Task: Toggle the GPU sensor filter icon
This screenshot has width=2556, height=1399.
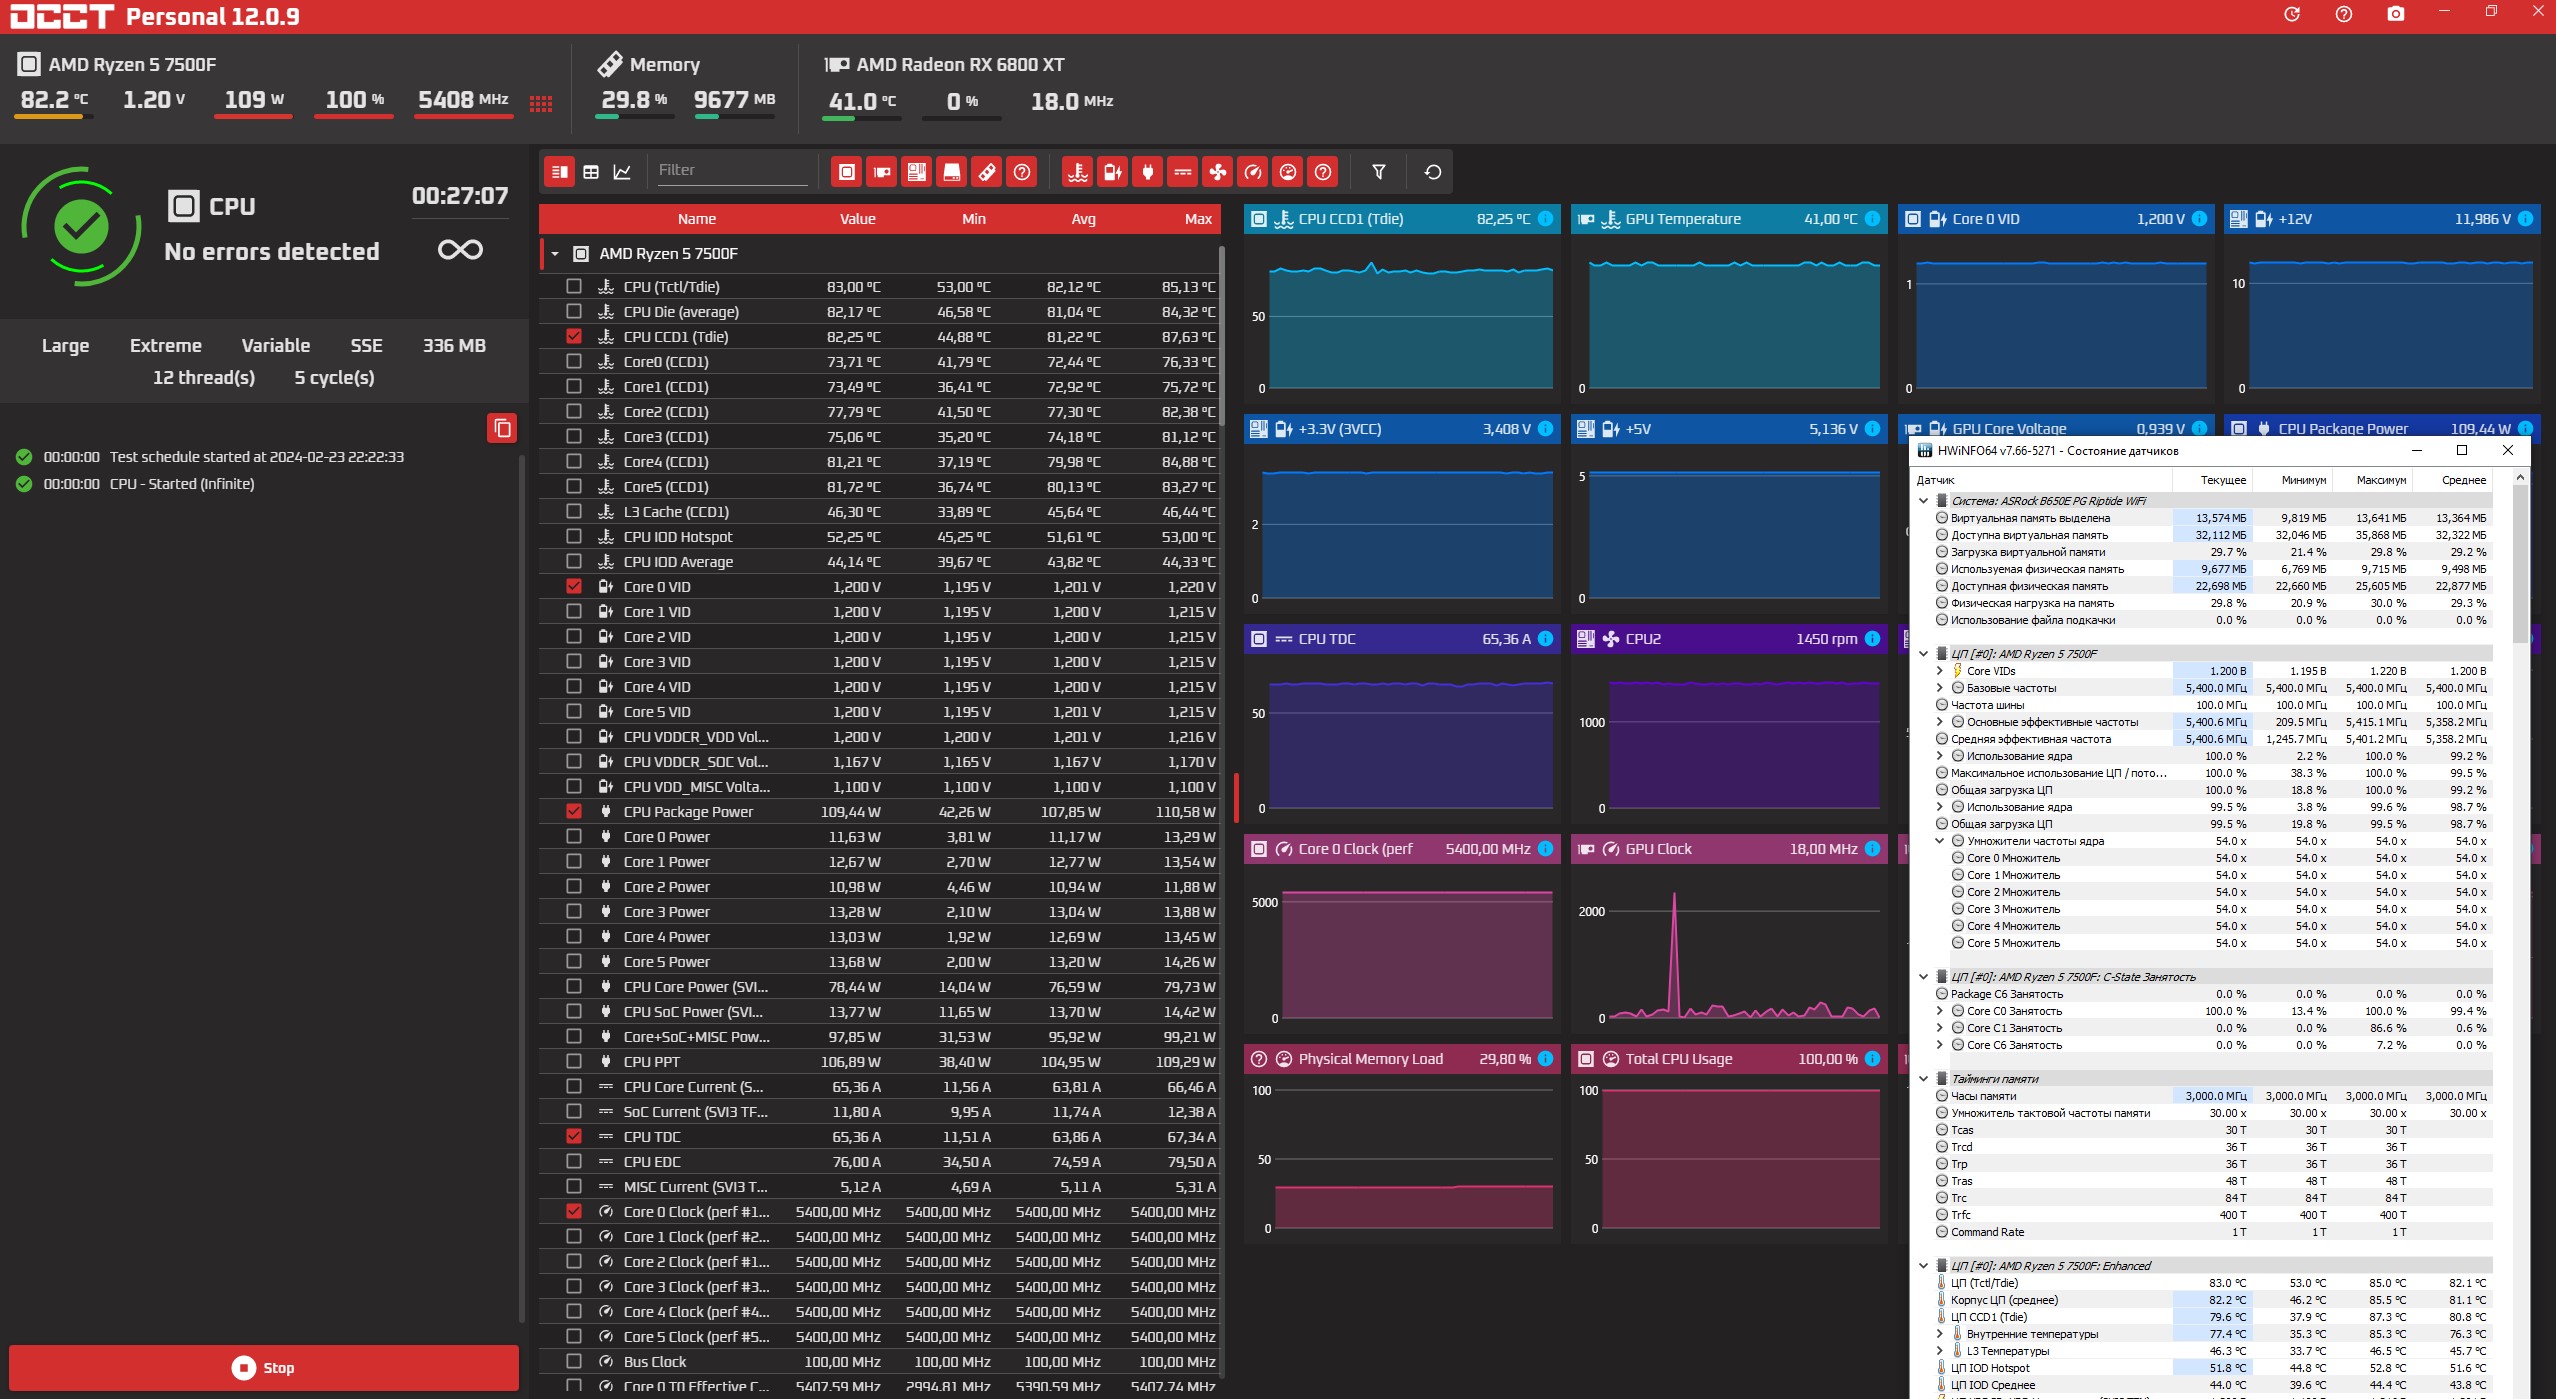Action: (x=881, y=172)
